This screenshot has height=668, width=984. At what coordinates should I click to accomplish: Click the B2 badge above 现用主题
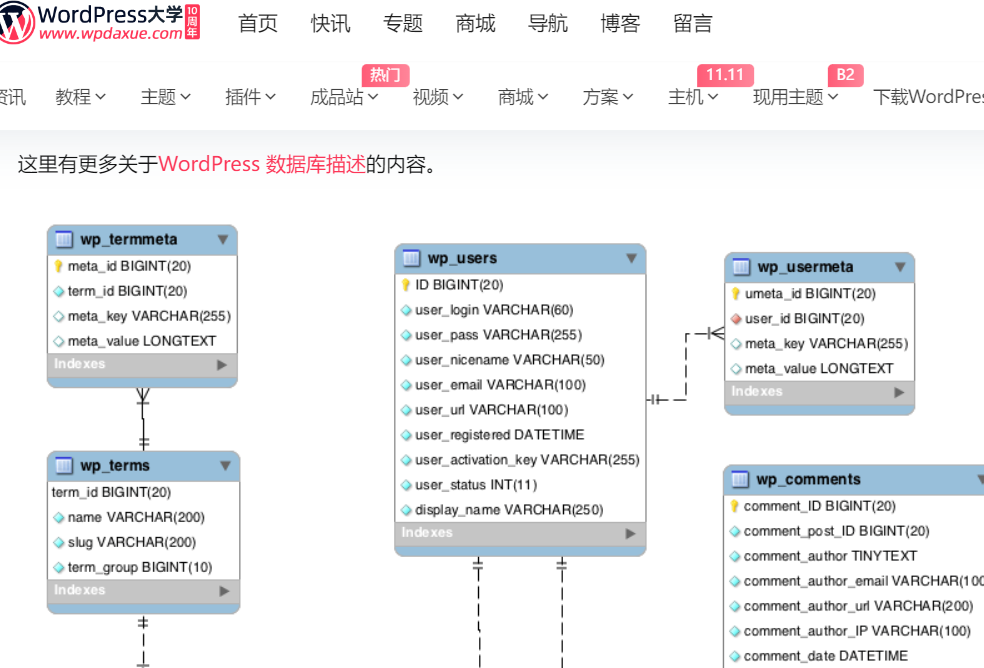pos(845,75)
